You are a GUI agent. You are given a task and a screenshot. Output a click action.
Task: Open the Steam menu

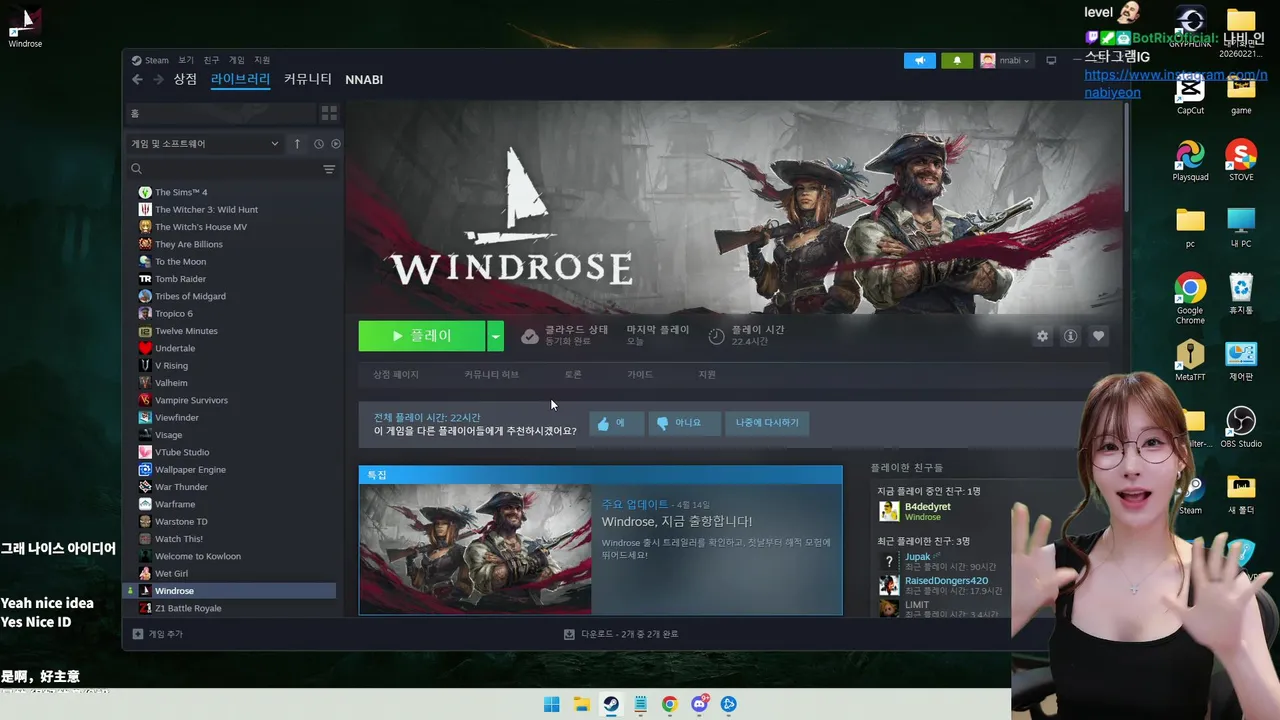coord(151,60)
